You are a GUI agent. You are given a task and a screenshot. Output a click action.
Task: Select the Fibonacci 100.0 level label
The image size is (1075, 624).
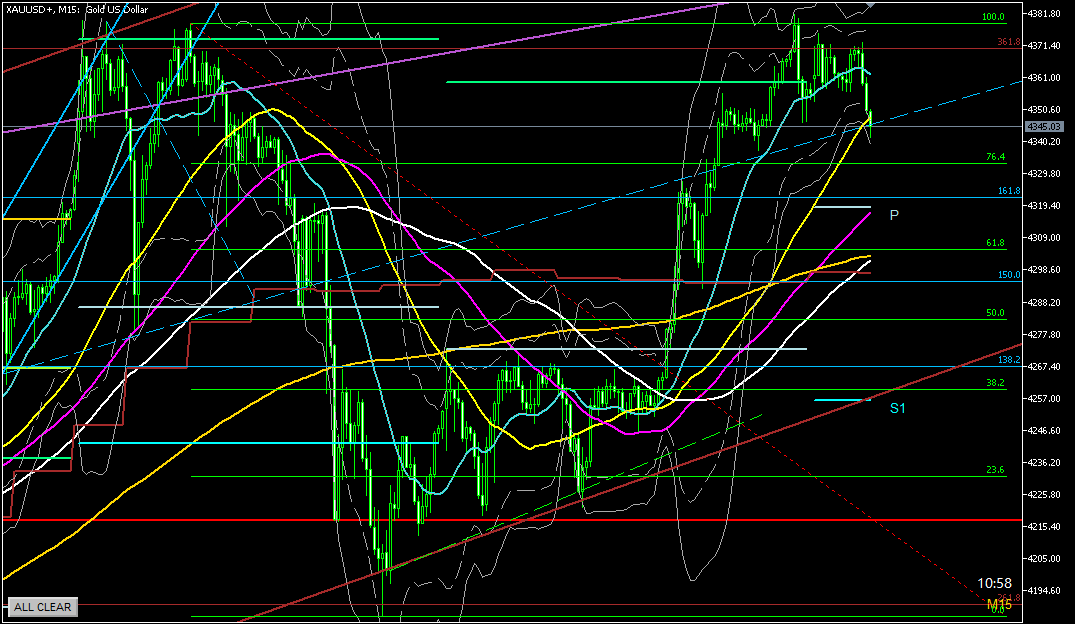coord(992,17)
